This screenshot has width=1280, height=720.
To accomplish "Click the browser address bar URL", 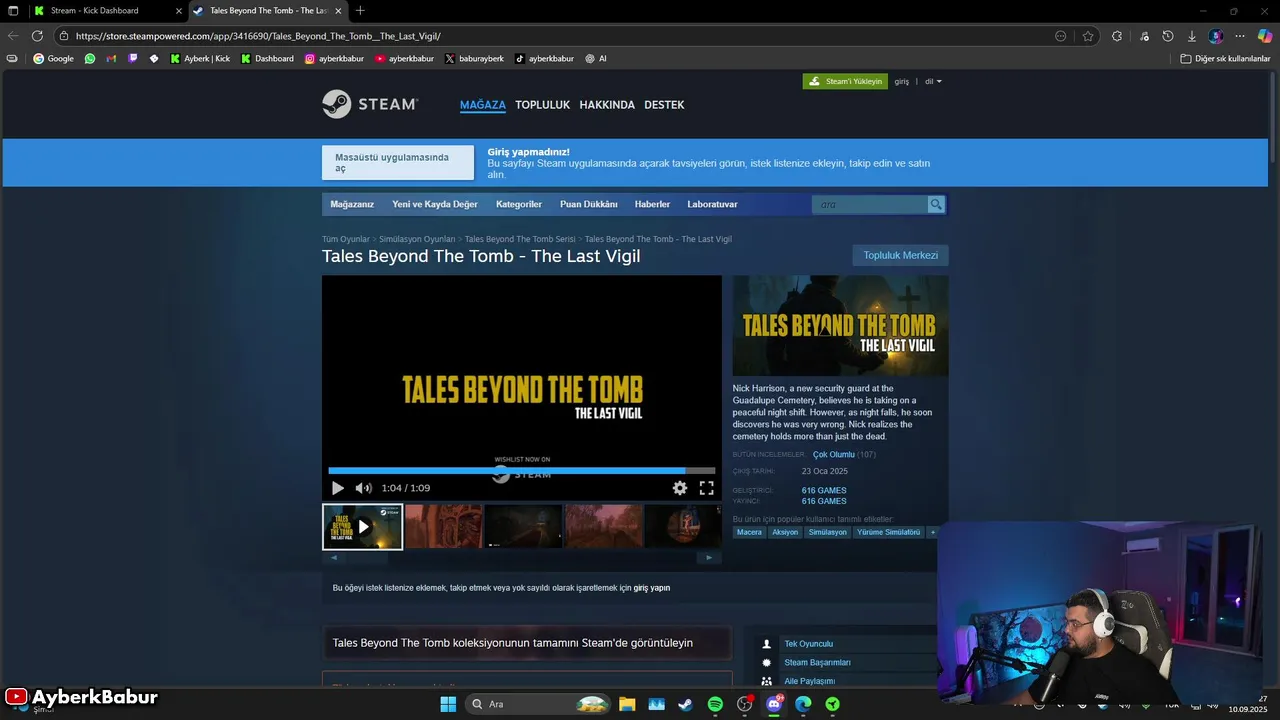I will click(258, 36).
